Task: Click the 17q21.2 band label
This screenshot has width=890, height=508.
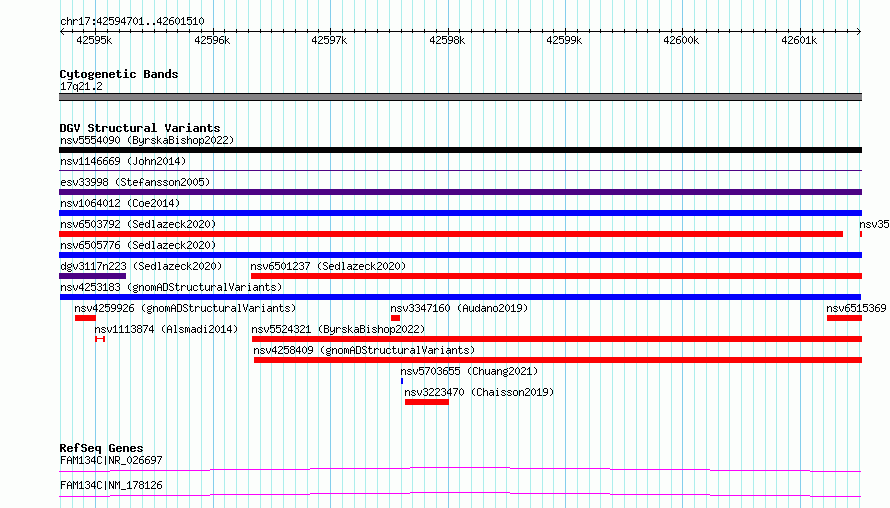Action: tap(81, 86)
